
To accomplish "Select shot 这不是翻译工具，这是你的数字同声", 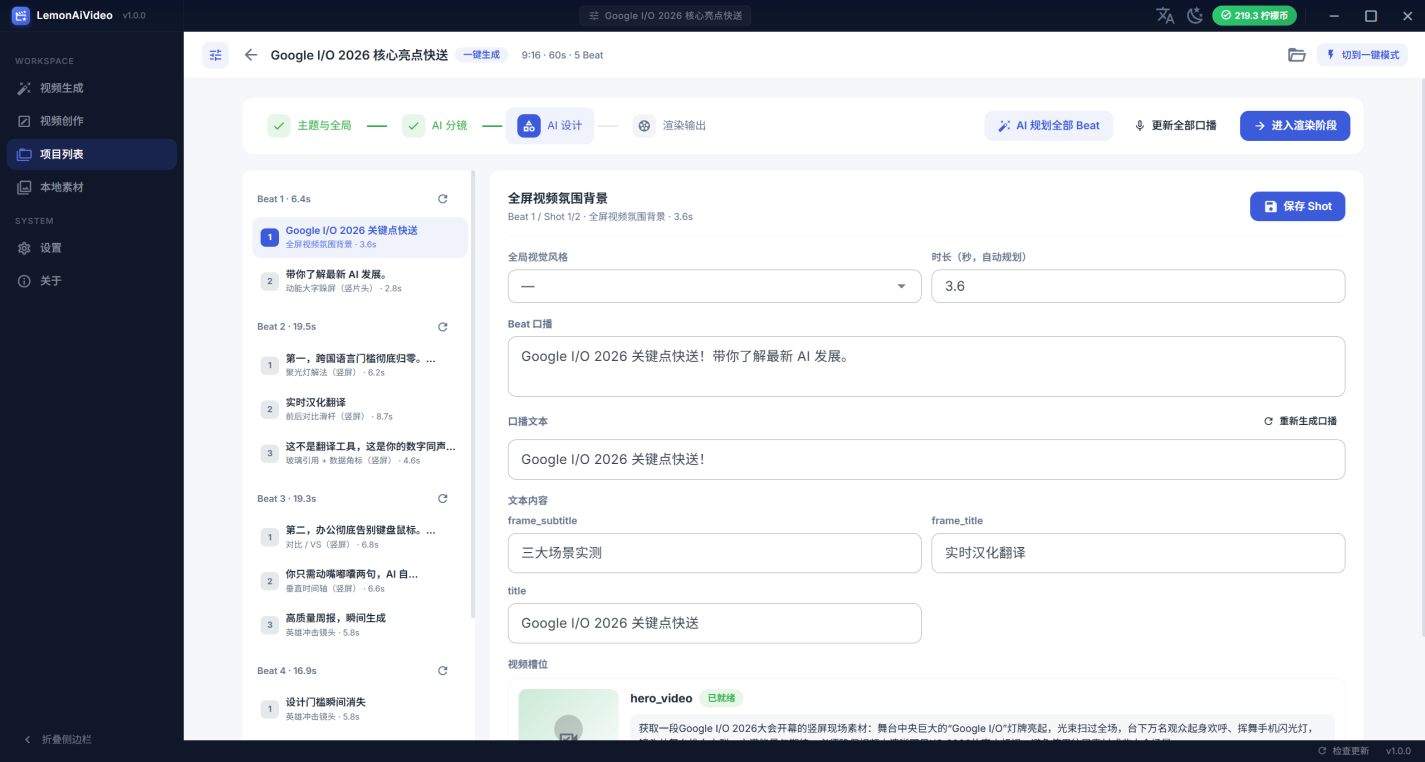I will pyautogui.click(x=359, y=453).
